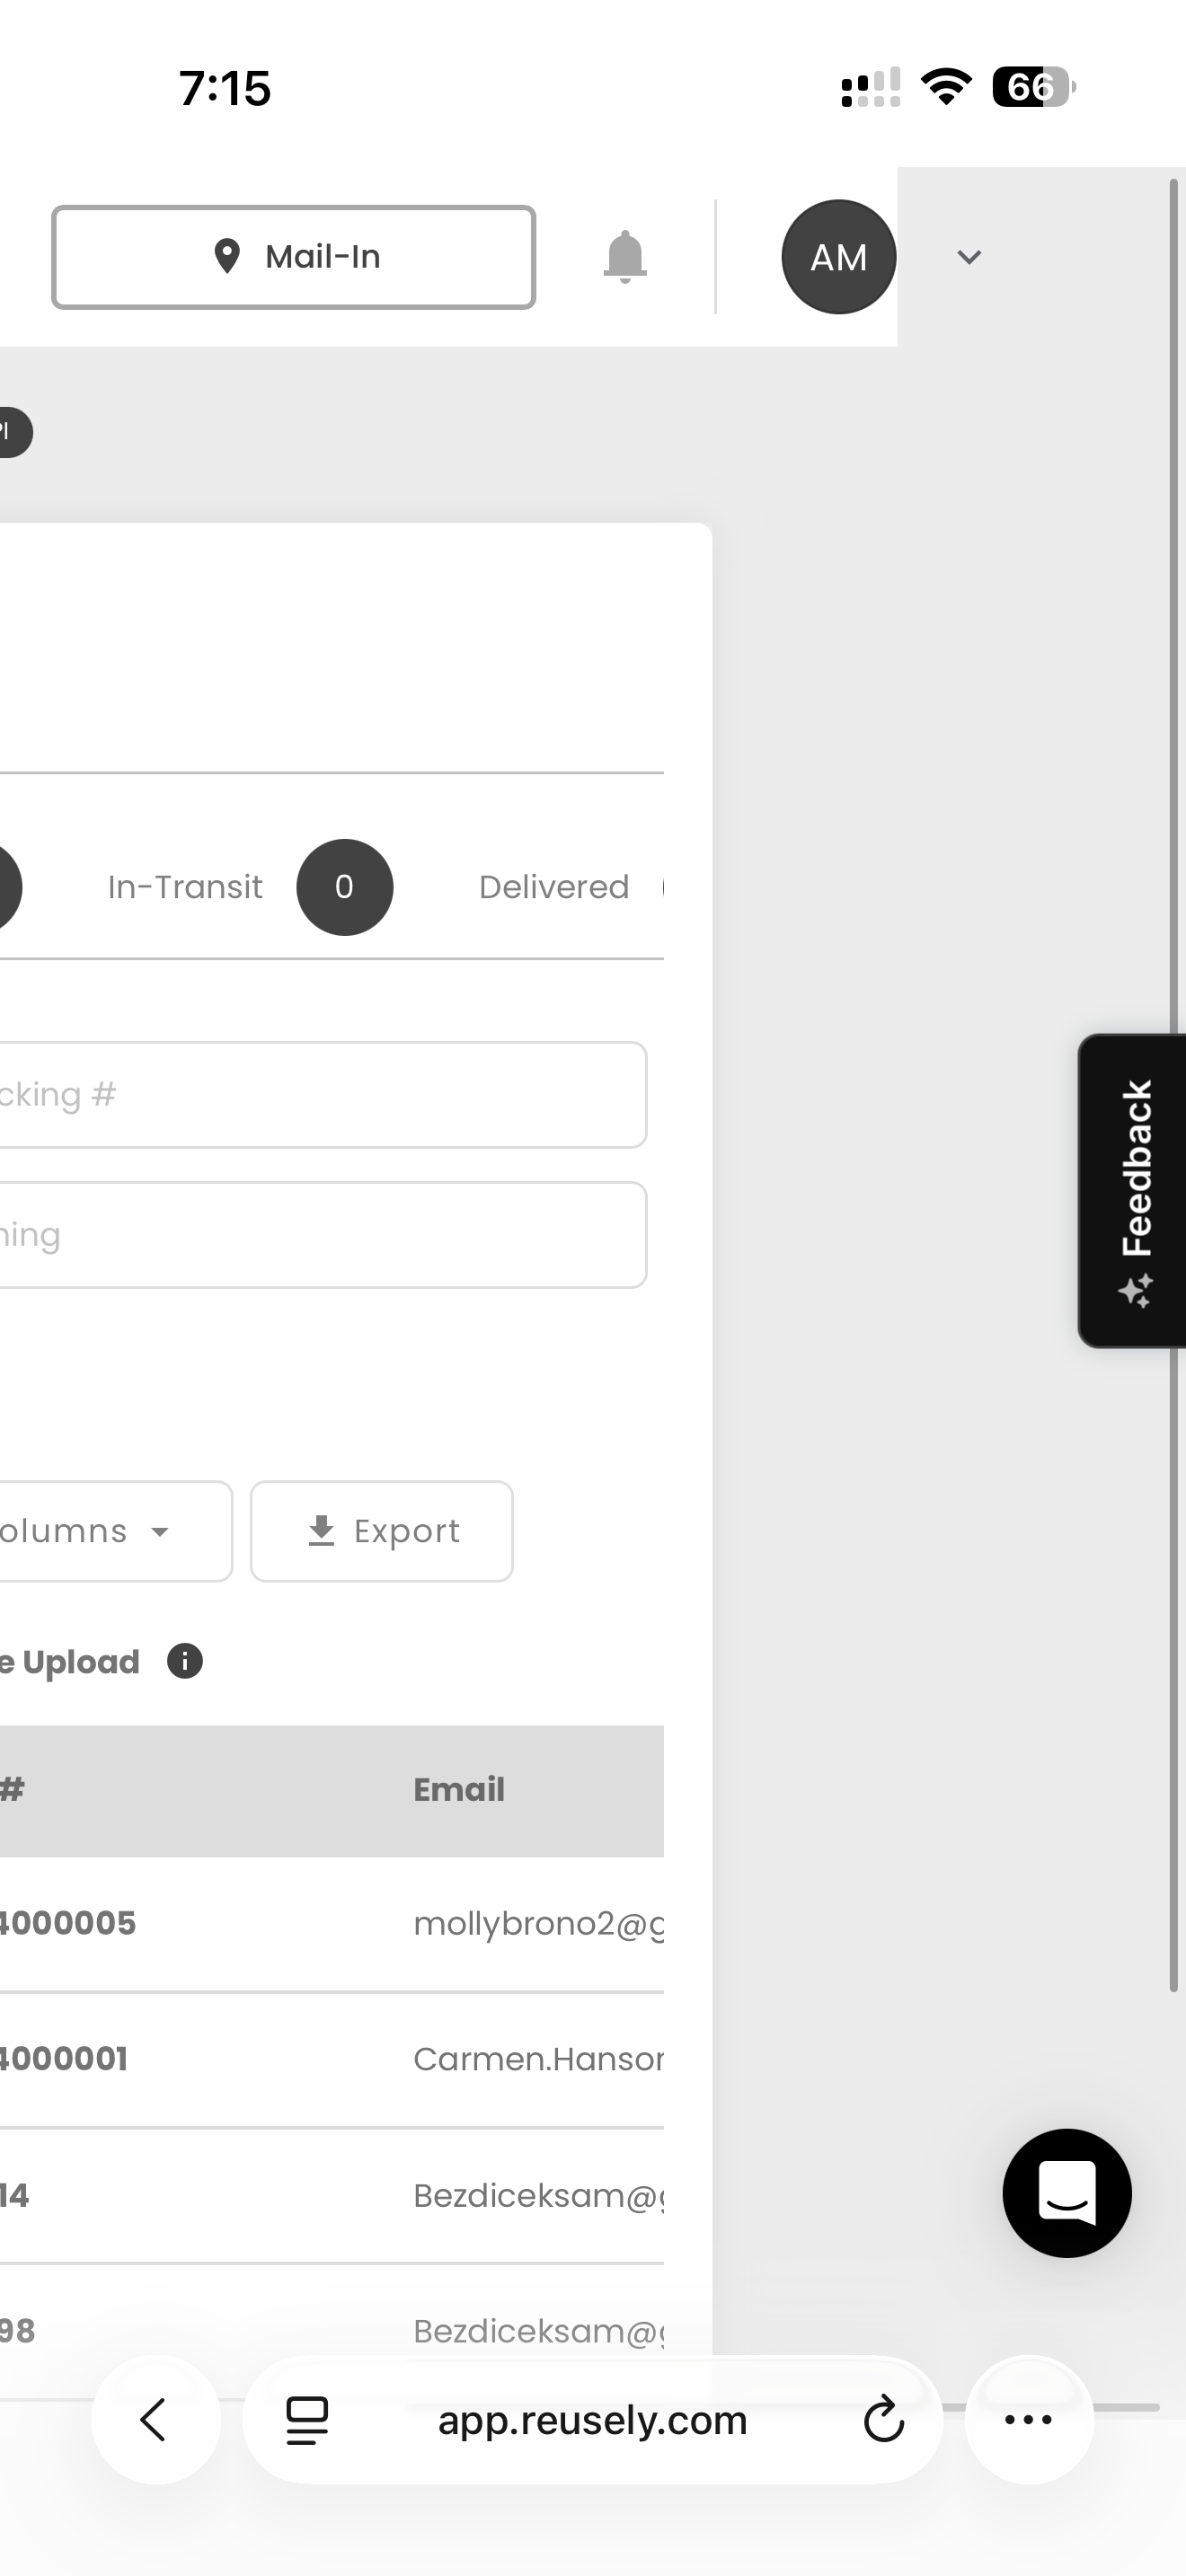Show Upload info tooltip icon

185,1661
